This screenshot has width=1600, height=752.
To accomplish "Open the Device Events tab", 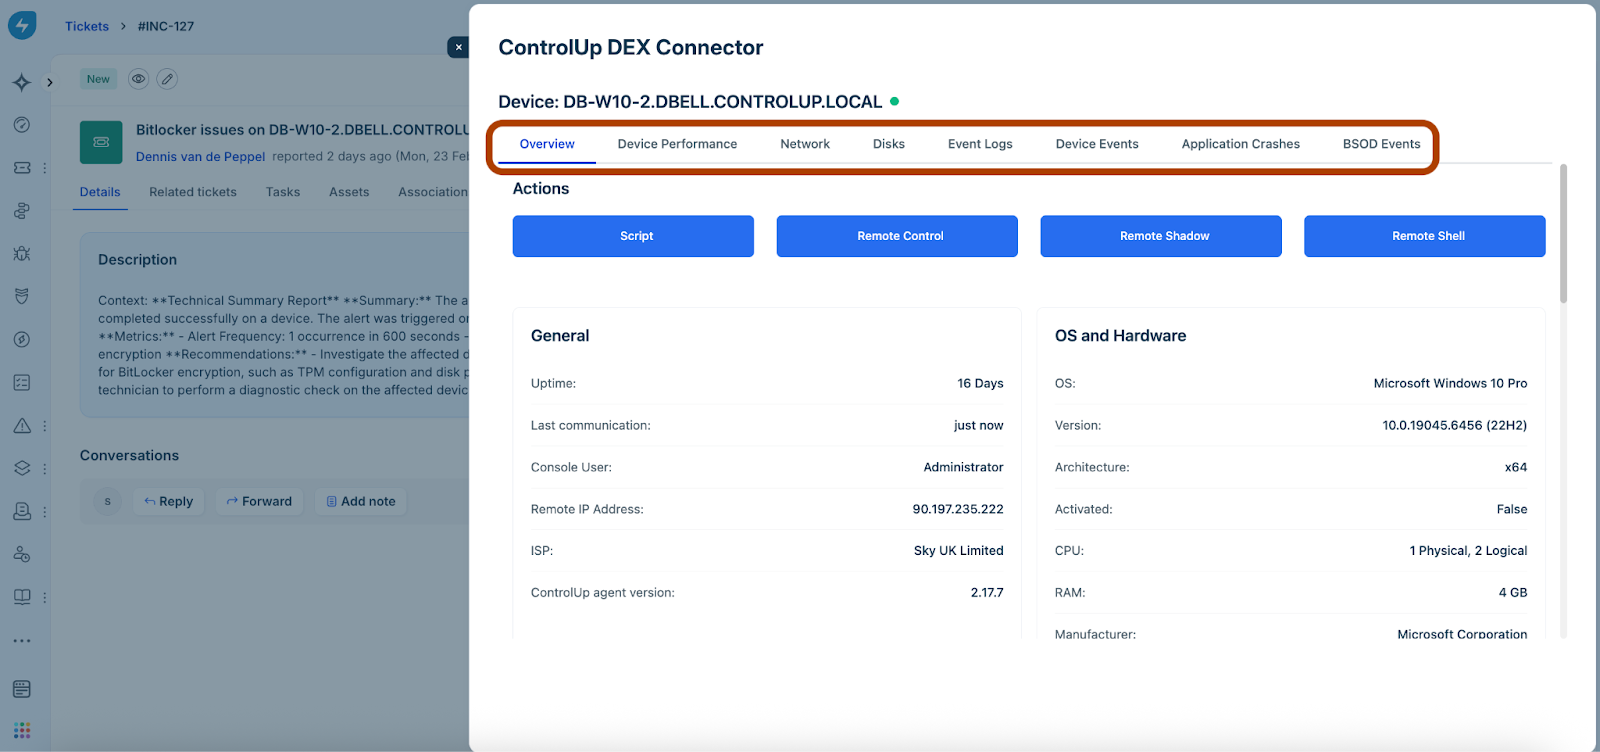I will click(x=1097, y=144).
